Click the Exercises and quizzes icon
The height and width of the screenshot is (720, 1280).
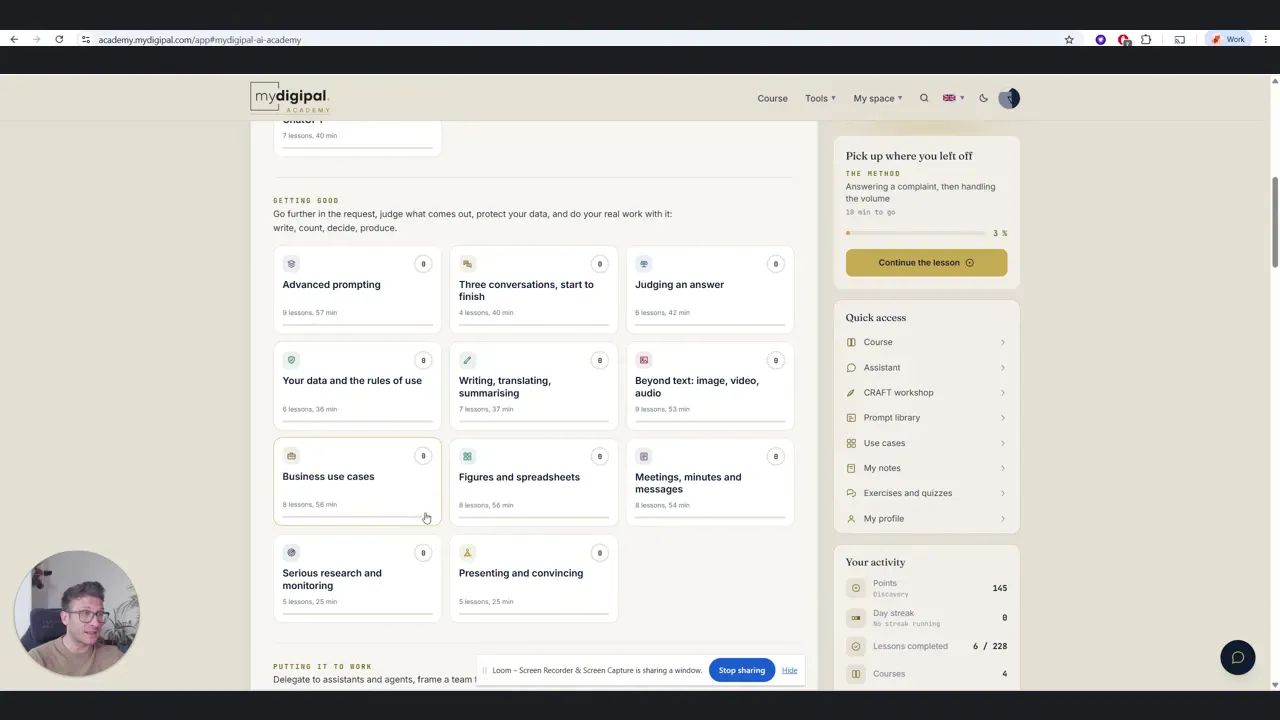(x=851, y=493)
